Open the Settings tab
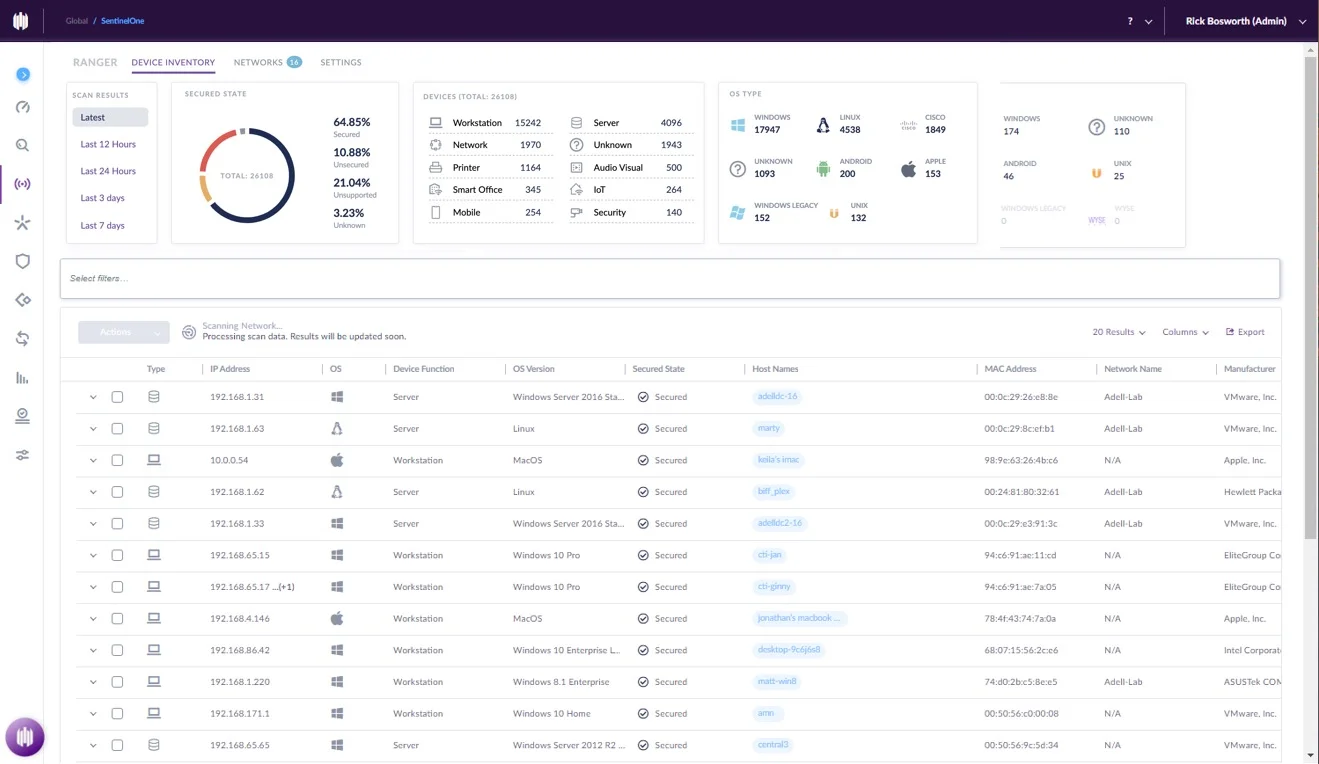1319x764 pixels. point(341,62)
